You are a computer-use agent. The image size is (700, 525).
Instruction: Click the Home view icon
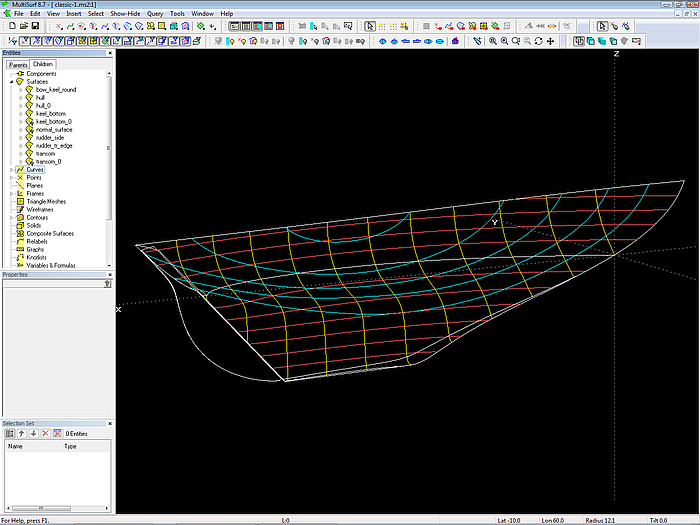(456, 41)
